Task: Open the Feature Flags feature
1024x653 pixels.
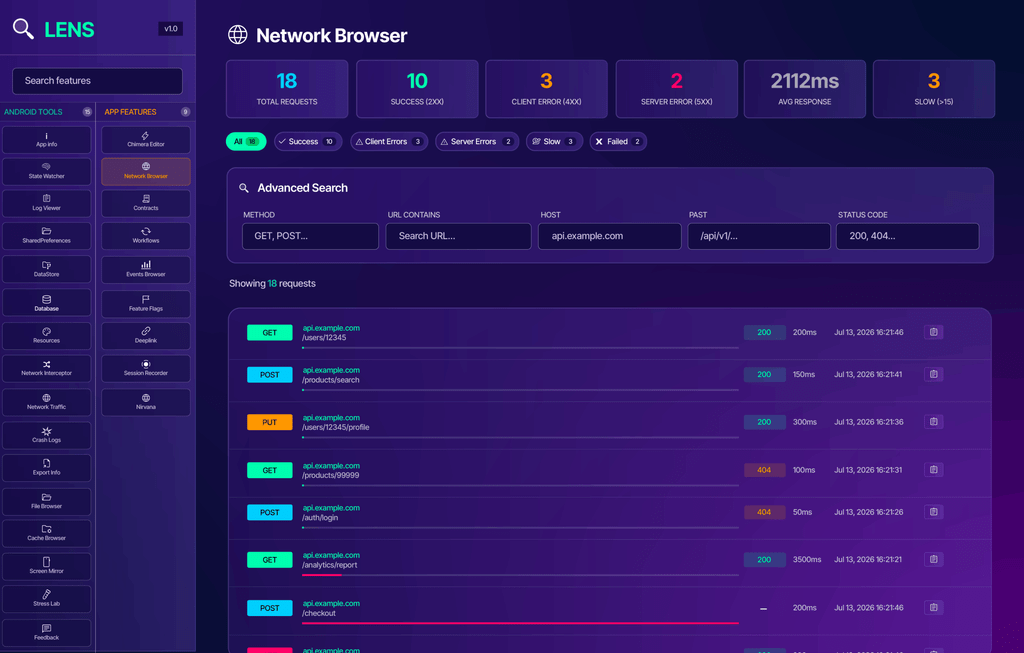Action: pos(146,304)
